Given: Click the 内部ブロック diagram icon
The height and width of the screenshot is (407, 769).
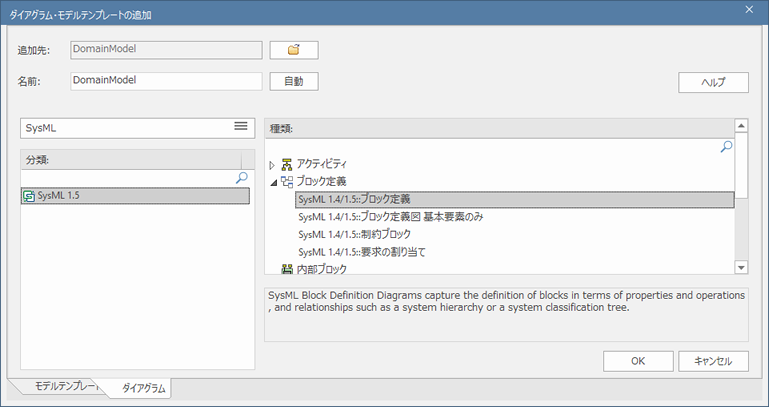Looking at the screenshot, I should (x=287, y=269).
